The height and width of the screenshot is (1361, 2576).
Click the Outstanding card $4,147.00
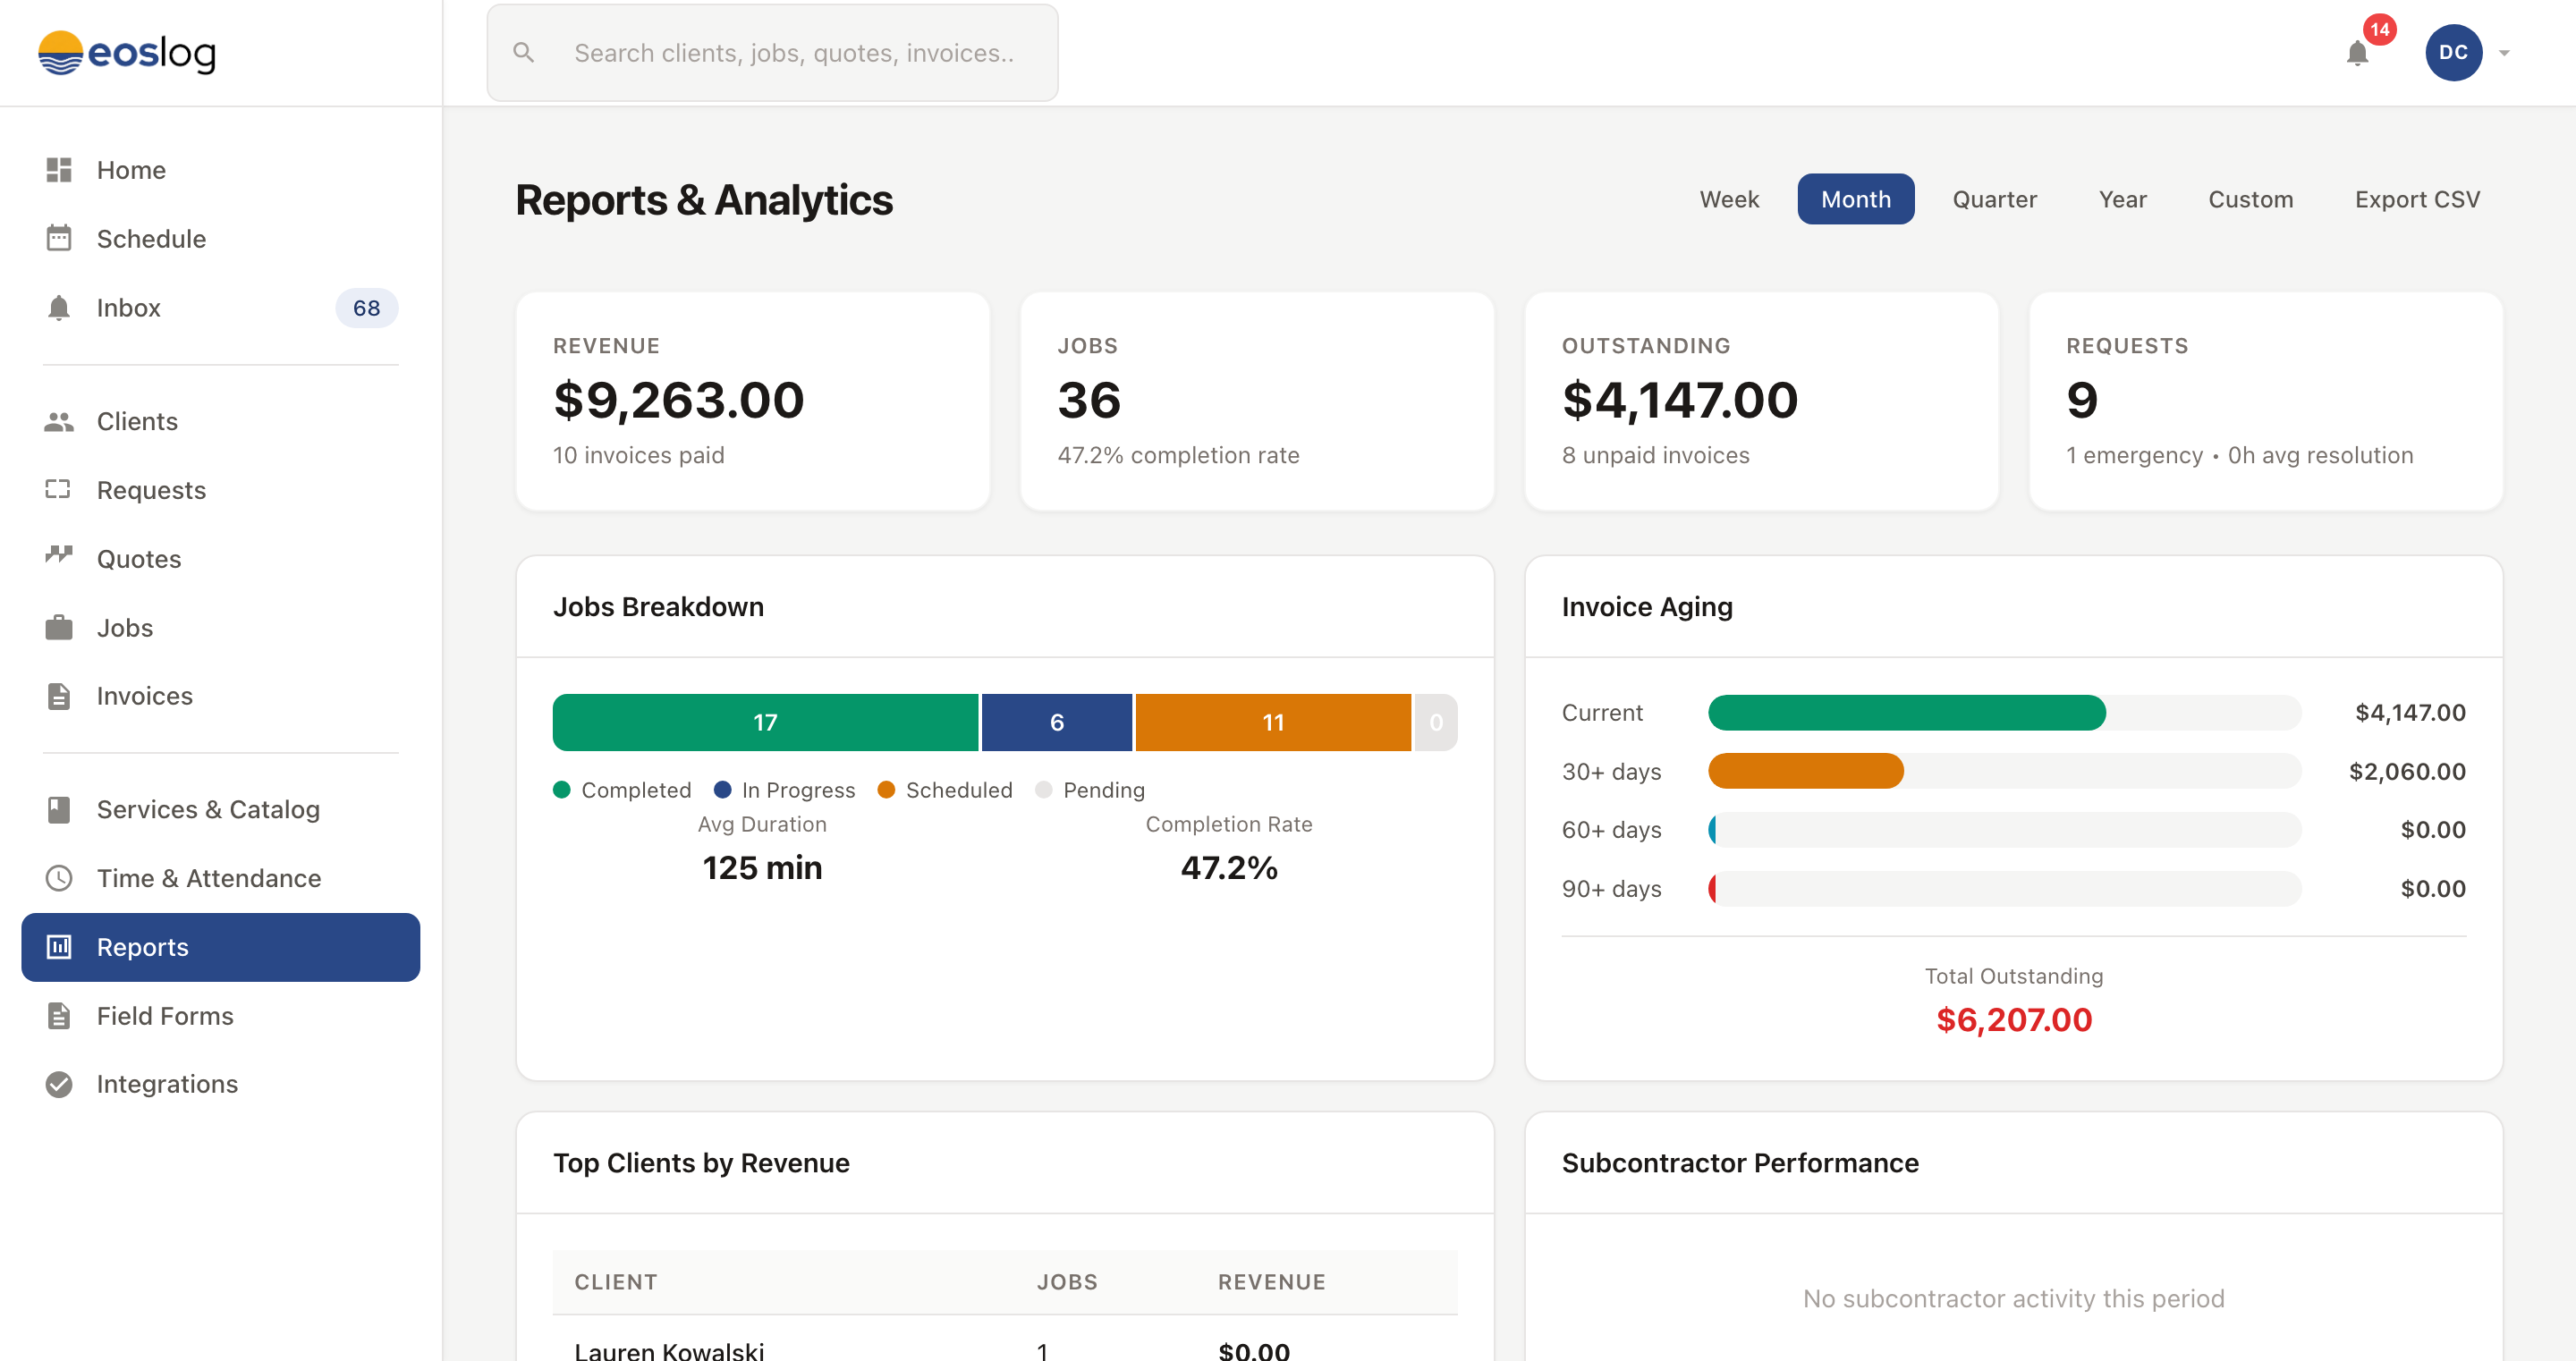pyautogui.click(x=1762, y=401)
